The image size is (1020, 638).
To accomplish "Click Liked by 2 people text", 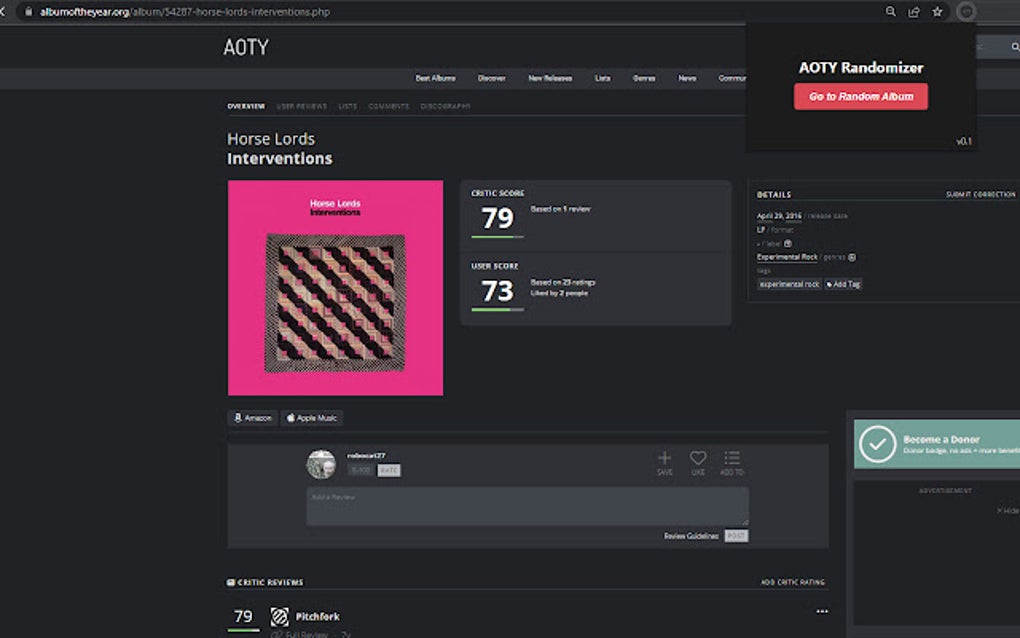I will point(559,293).
